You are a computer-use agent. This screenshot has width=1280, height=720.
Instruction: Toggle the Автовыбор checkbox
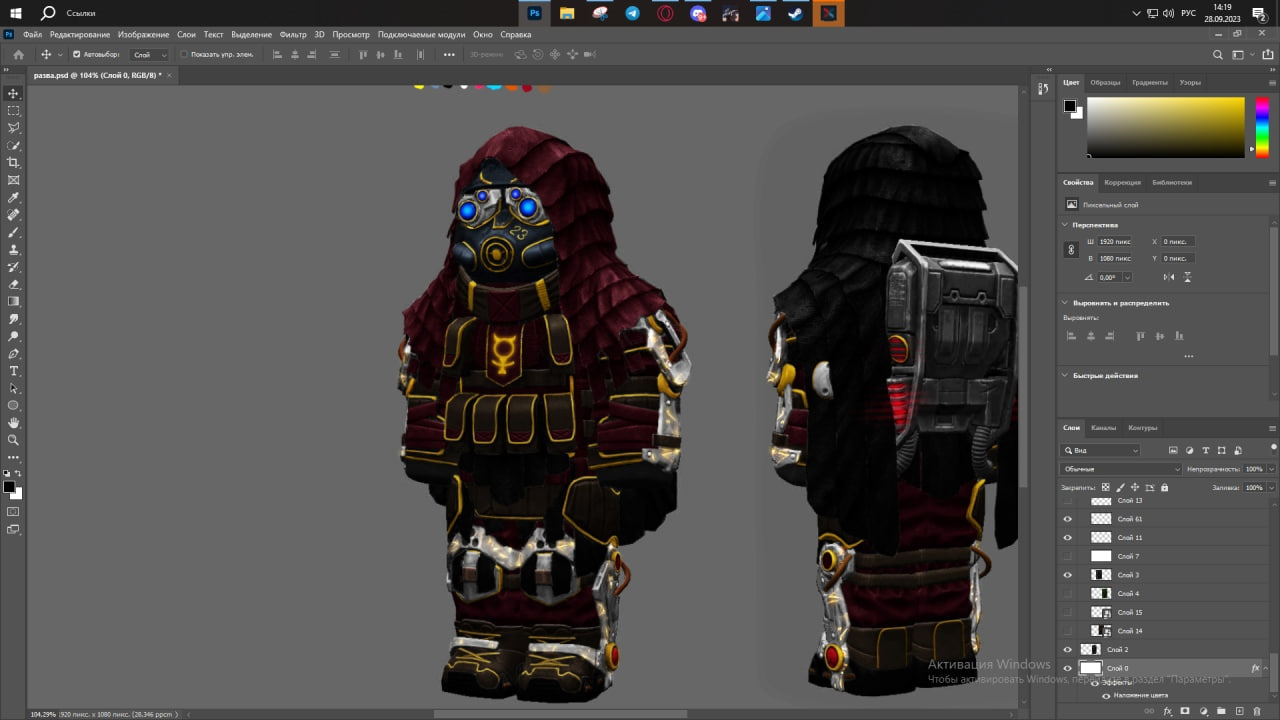click(x=77, y=55)
